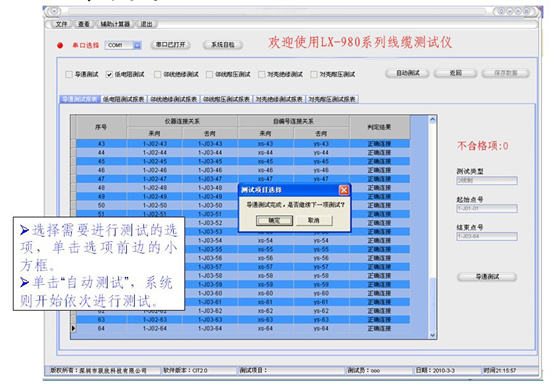Click the 判定结果 column header
Viewport: 558px width, 391px height.
[379, 127]
